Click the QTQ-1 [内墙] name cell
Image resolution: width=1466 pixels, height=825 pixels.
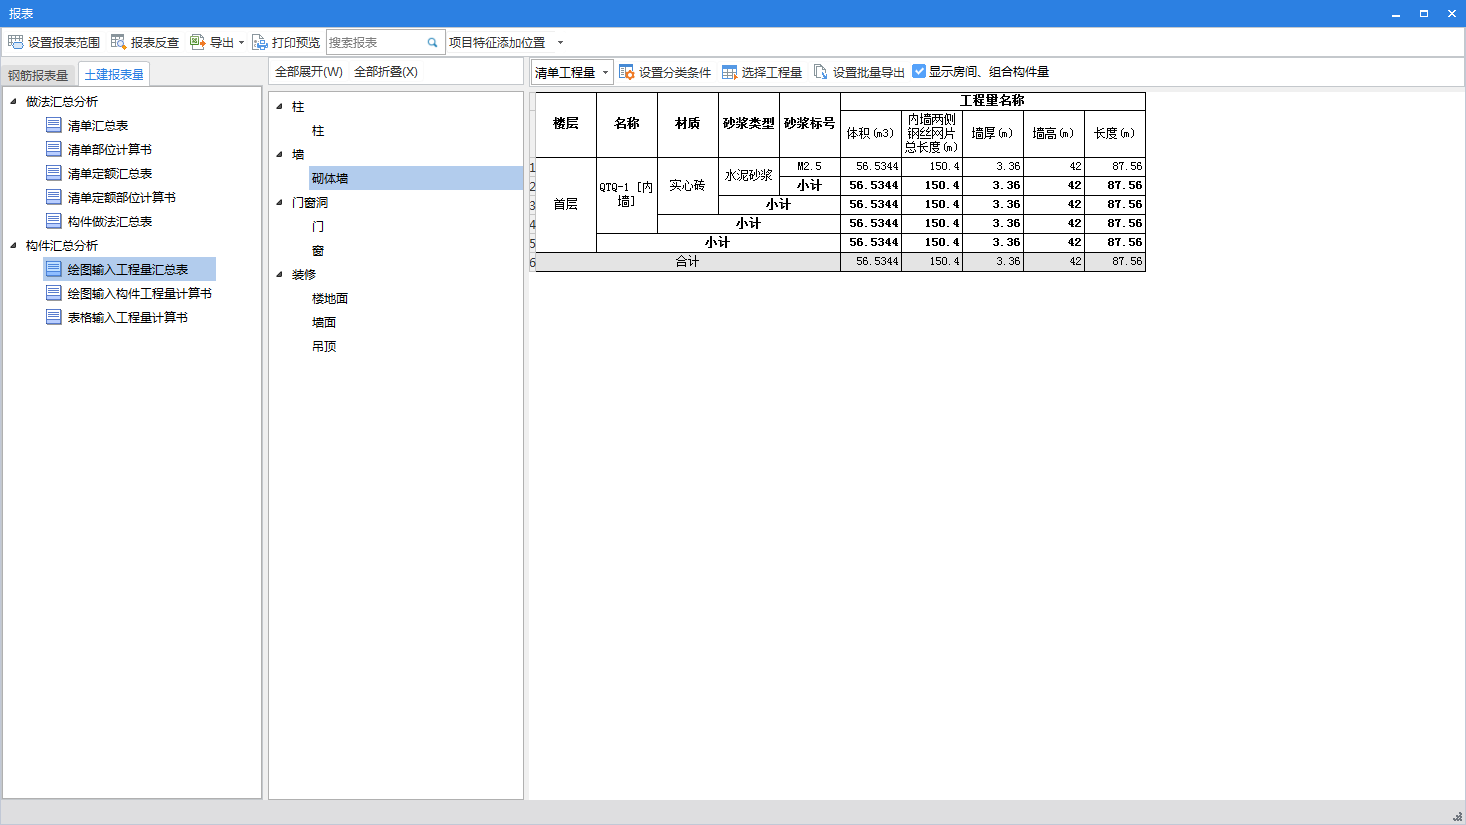[627, 195]
